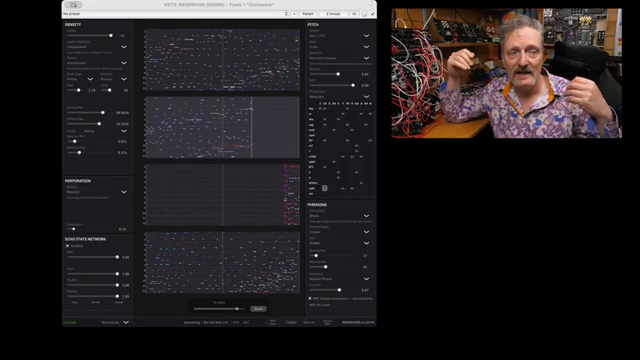
Task: Open the Pattern Acceleration dropdown
Action: pos(97,63)
